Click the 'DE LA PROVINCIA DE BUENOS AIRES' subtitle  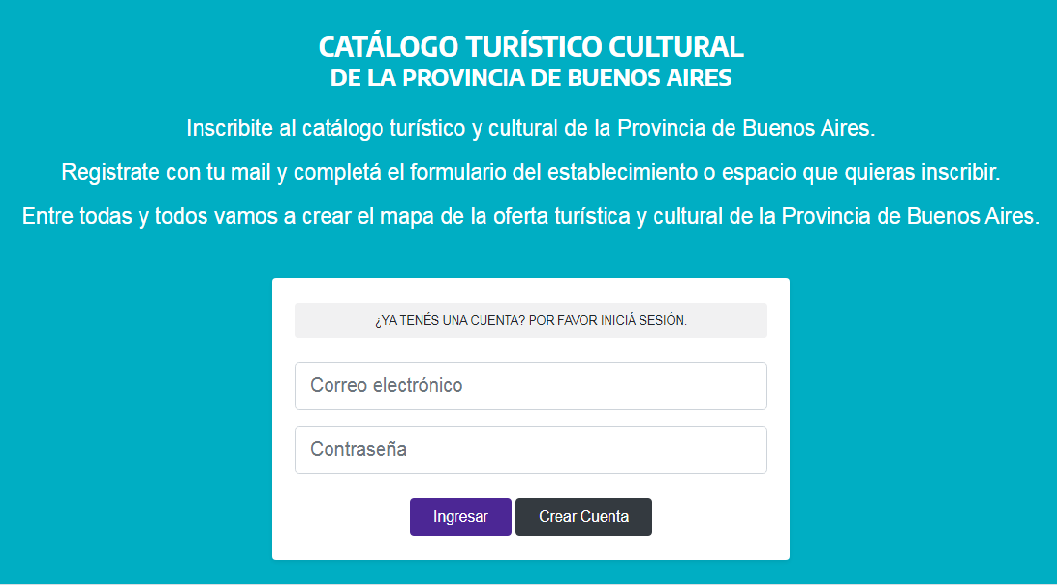click(530, 78)
